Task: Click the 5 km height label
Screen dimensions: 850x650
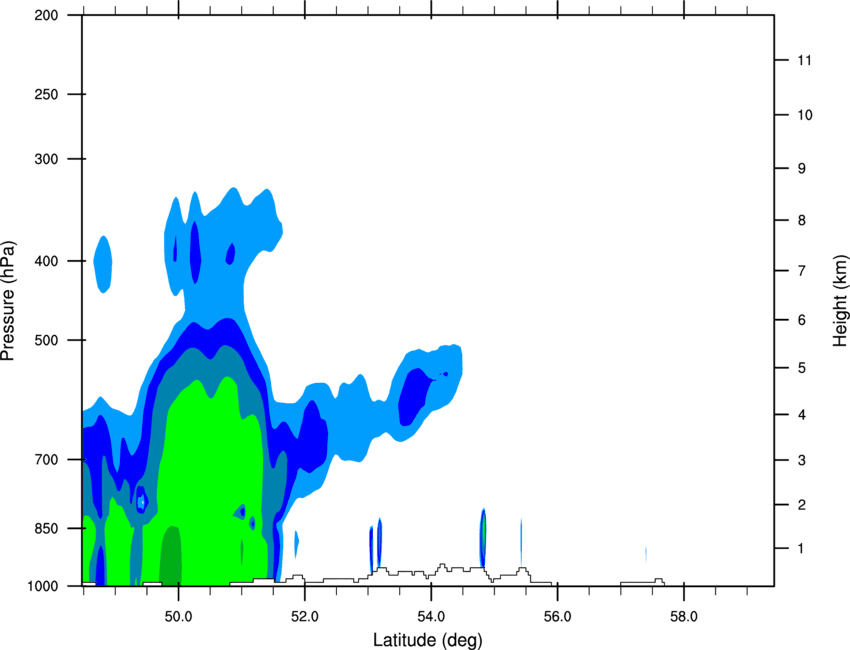Action: 802,368
